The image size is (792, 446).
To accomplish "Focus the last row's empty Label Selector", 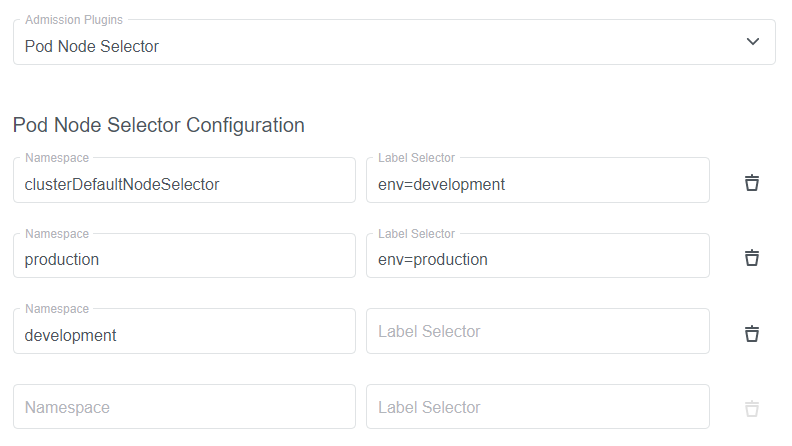I will 537,407.
